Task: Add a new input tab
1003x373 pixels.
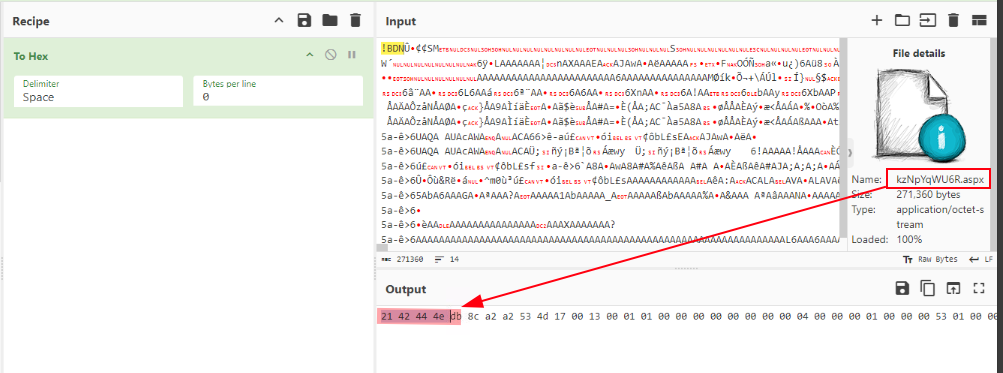Action: point(876,20)
